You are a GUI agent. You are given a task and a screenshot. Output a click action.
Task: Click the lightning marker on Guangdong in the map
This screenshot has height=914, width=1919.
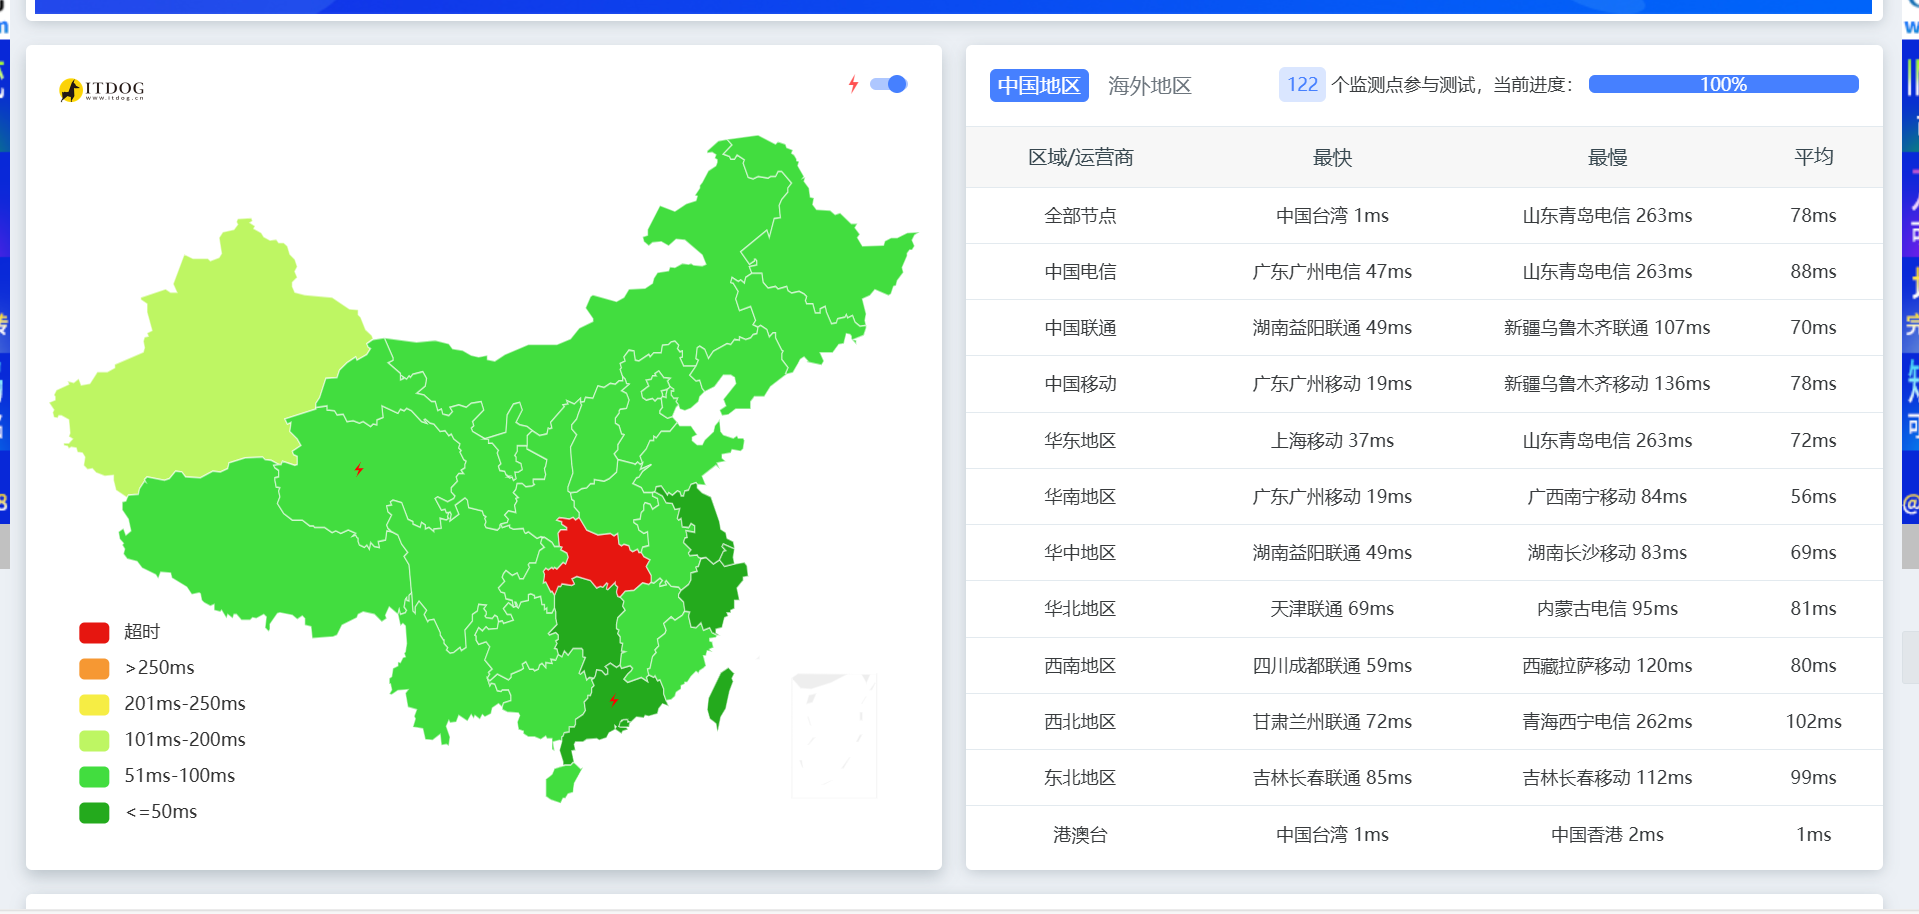[616, 700]
